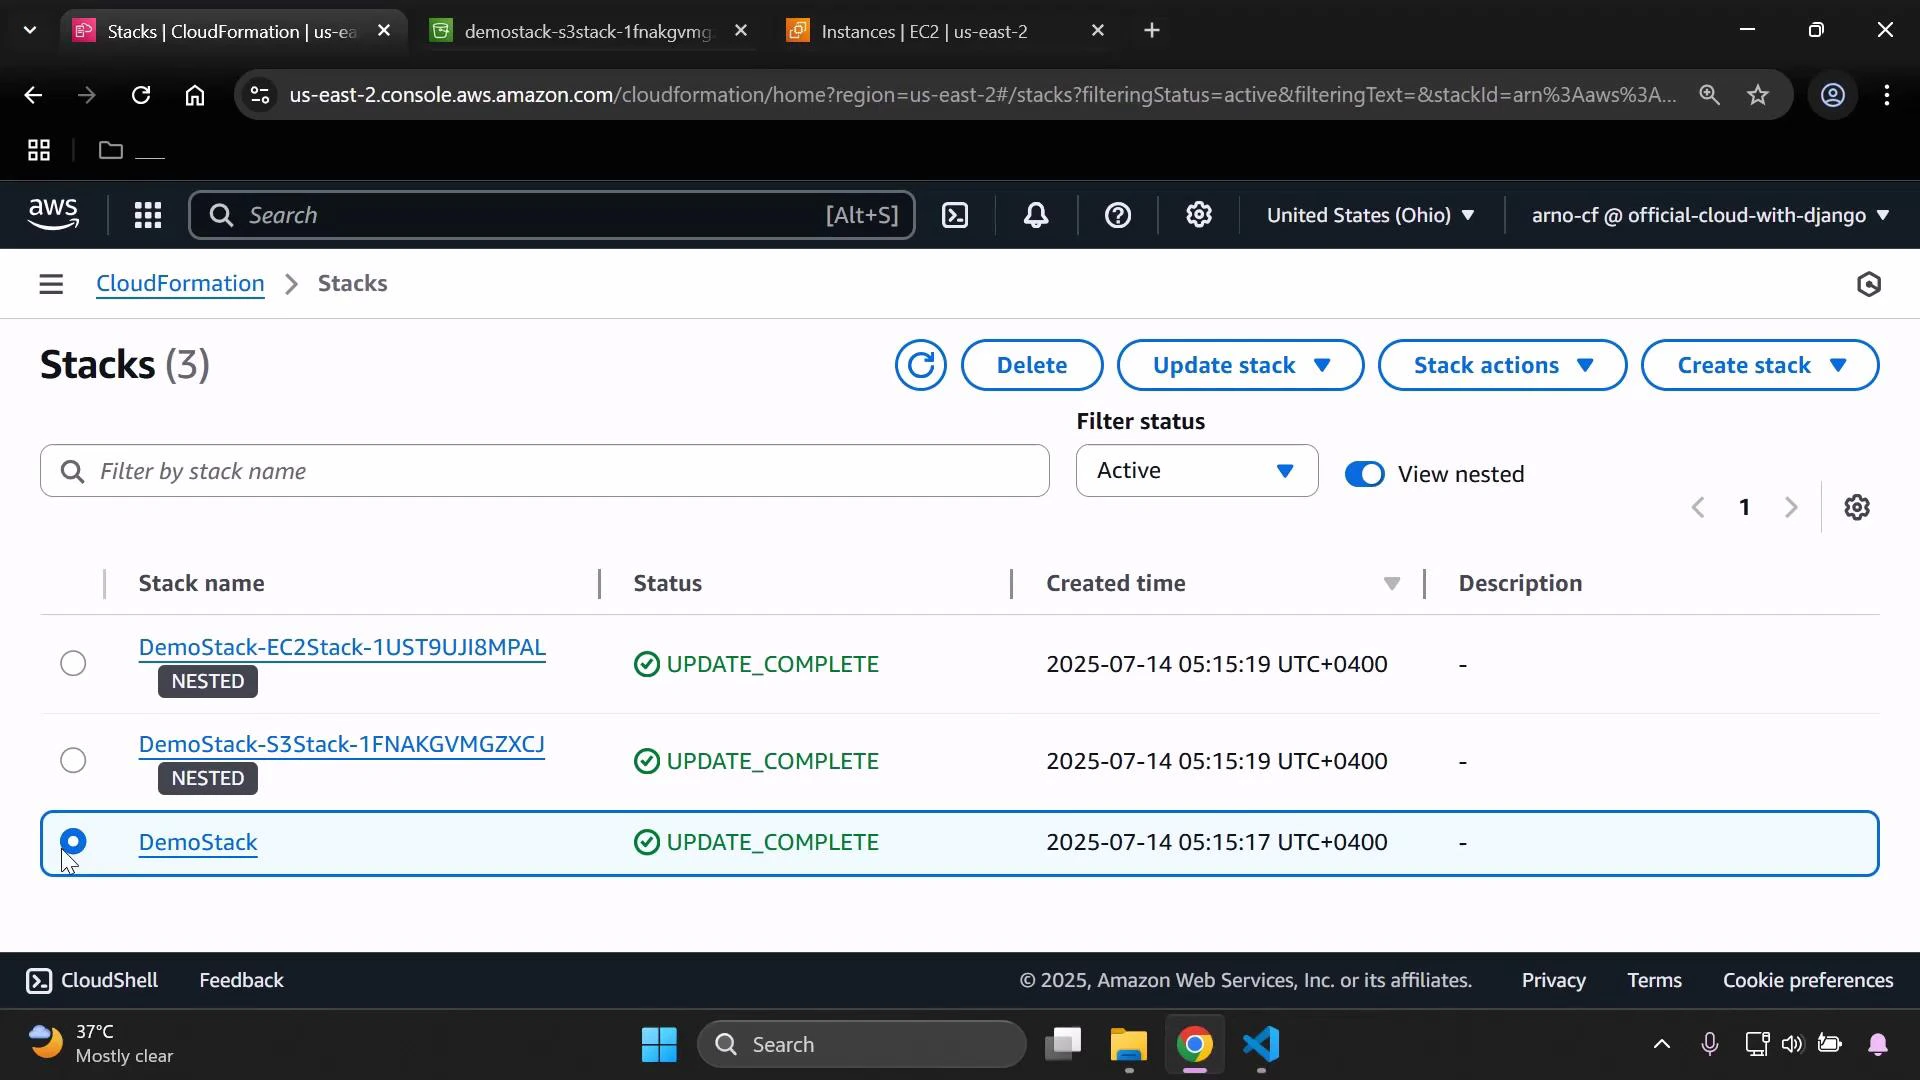
Task: Open CloudShell from the top navigation bar
Action: tap(955, 215)
